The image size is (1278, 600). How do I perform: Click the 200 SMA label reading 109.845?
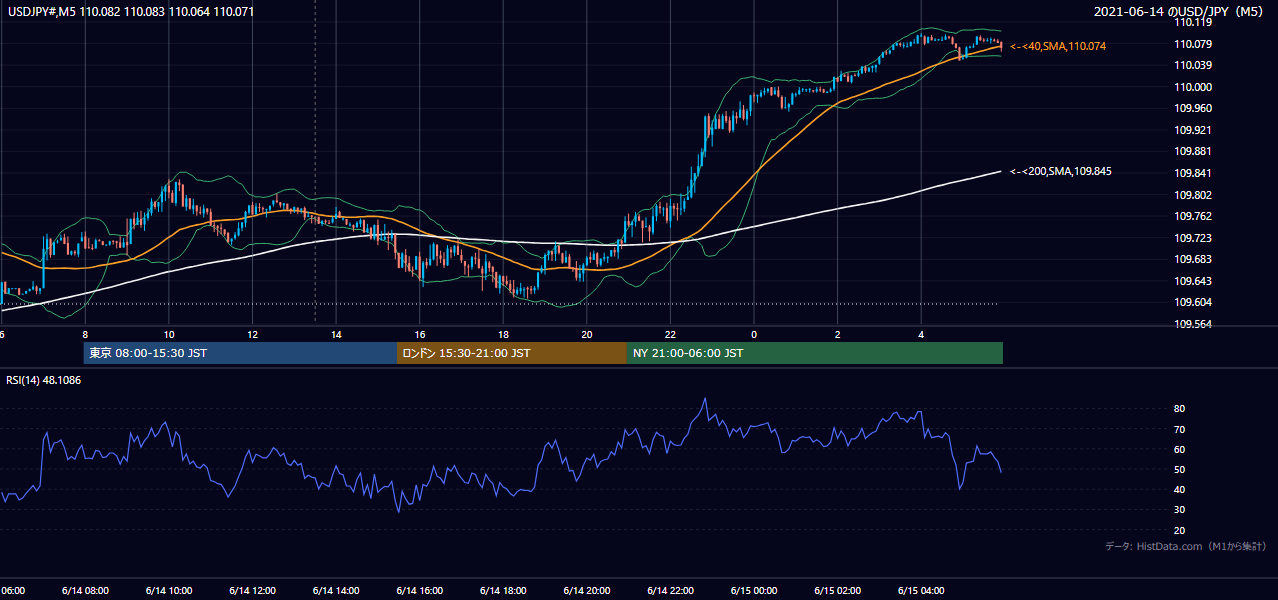coord(1061,171)
